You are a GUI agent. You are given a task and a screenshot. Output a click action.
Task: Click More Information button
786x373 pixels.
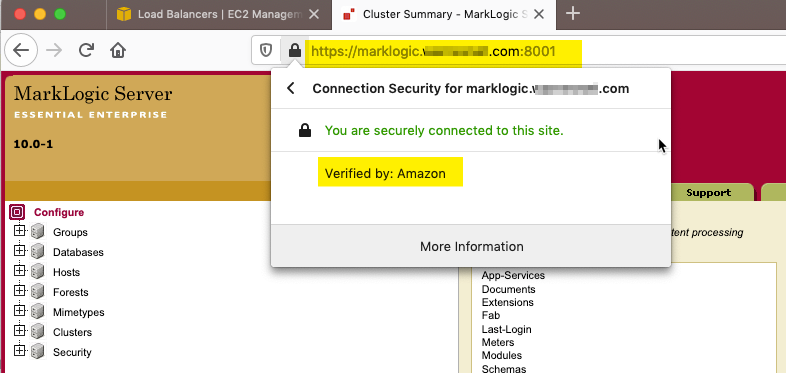pyautogui.click(x=471, y=247)
